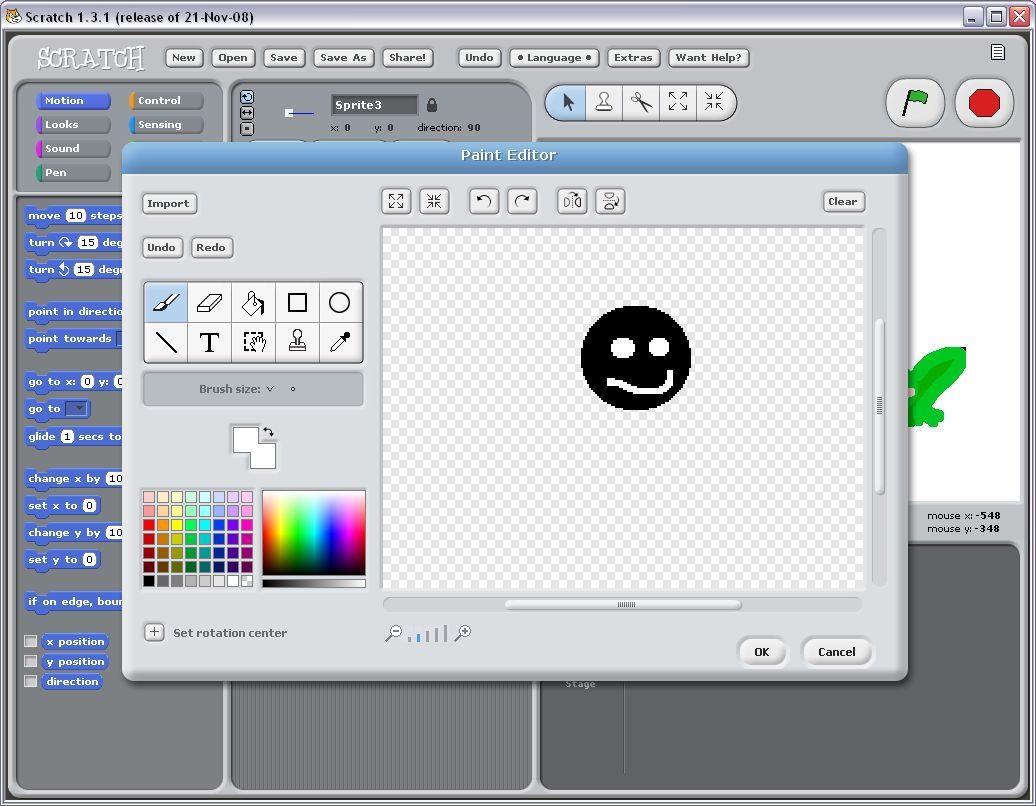Enable the direction stage monitor checkbox
1036x806 pixels.
(31, 681)
